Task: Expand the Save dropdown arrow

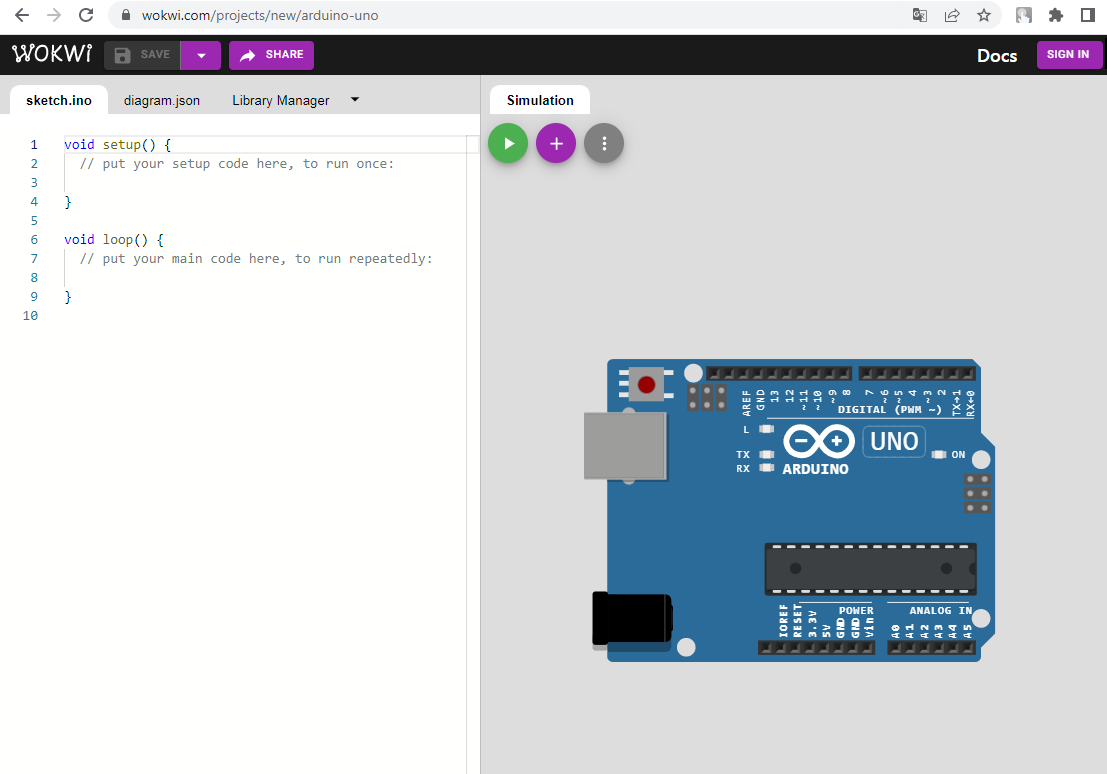Action: pos(201,55)
